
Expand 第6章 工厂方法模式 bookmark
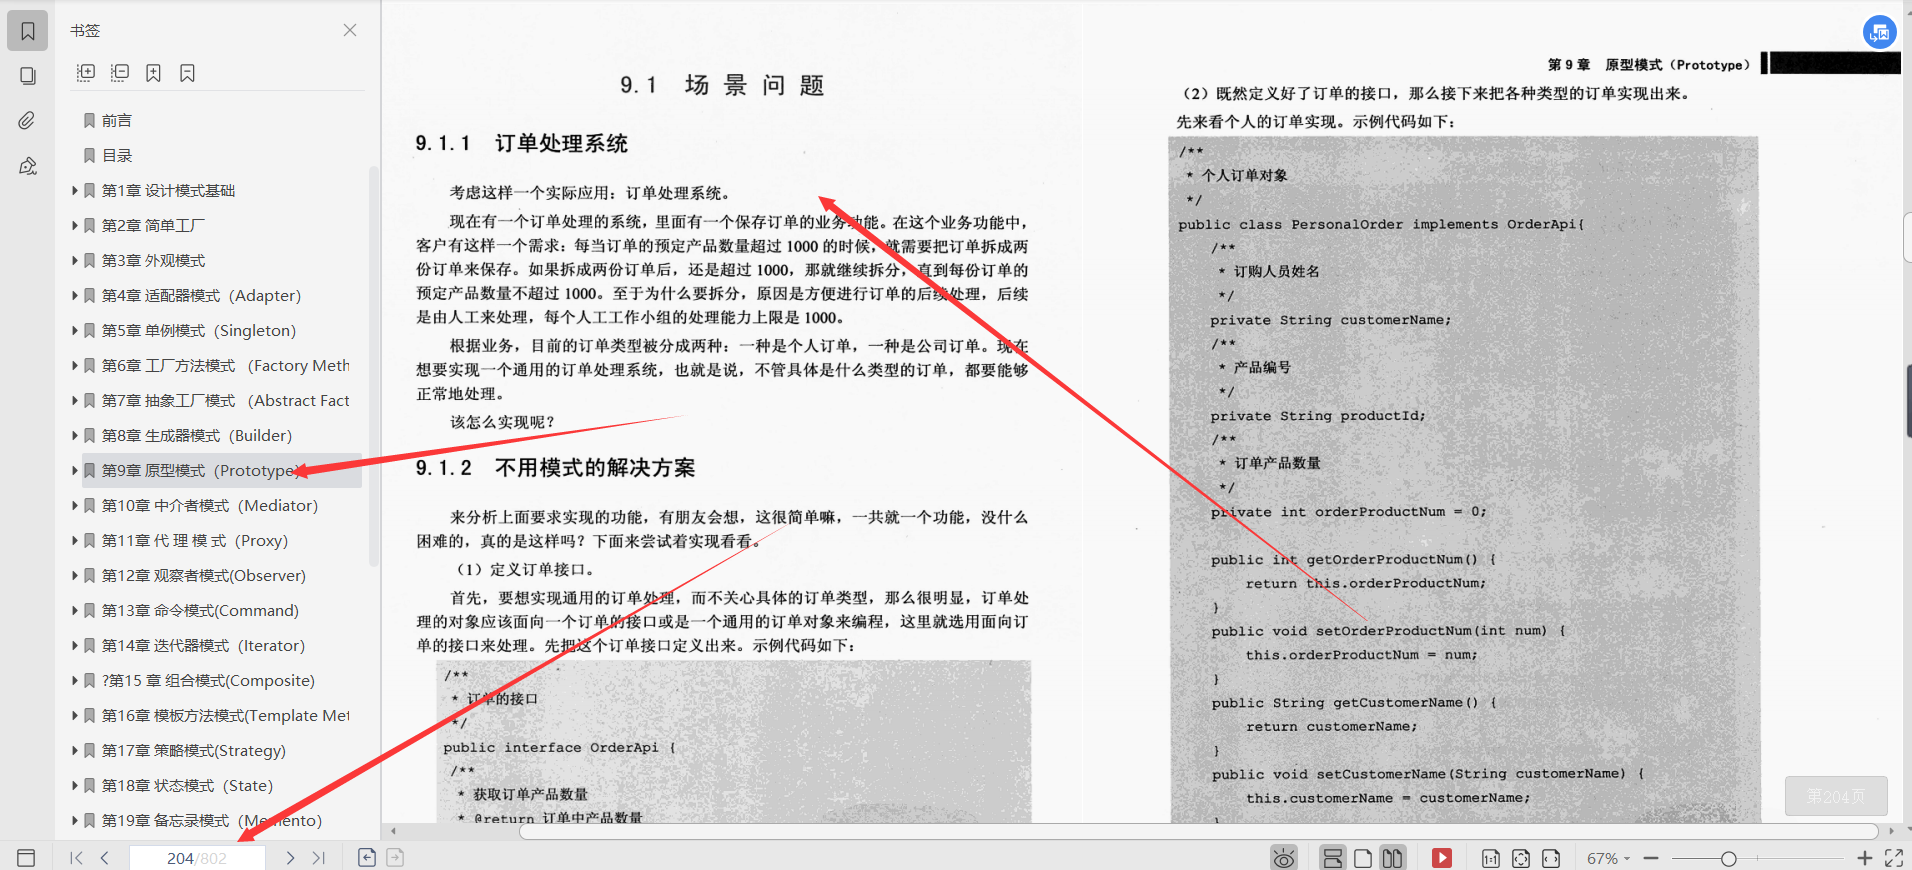[x=75, y=365]
